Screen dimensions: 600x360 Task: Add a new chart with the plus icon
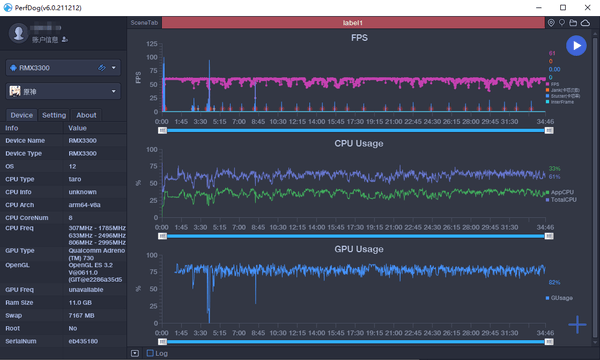pyautogui.click(x=577, y=324)
